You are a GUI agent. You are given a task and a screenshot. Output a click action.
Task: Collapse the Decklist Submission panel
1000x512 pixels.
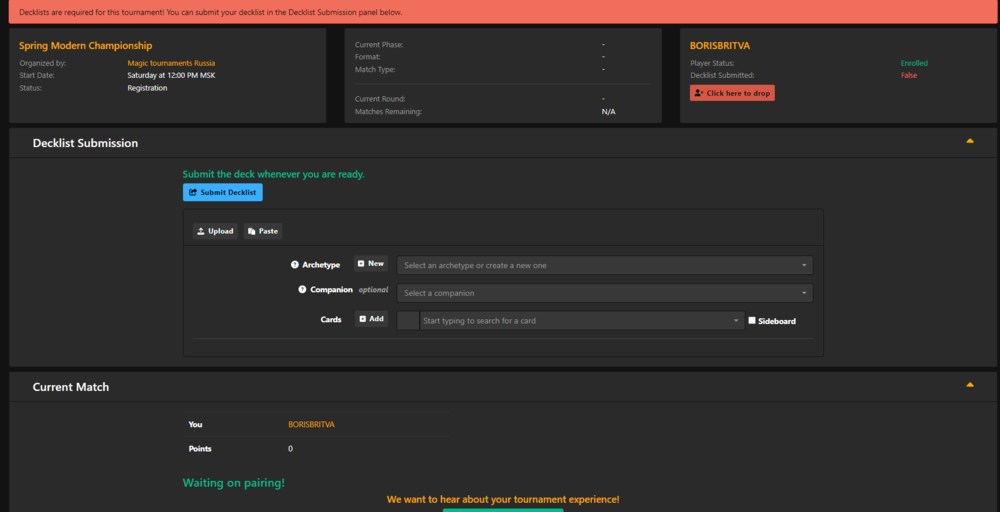(969, 142)
